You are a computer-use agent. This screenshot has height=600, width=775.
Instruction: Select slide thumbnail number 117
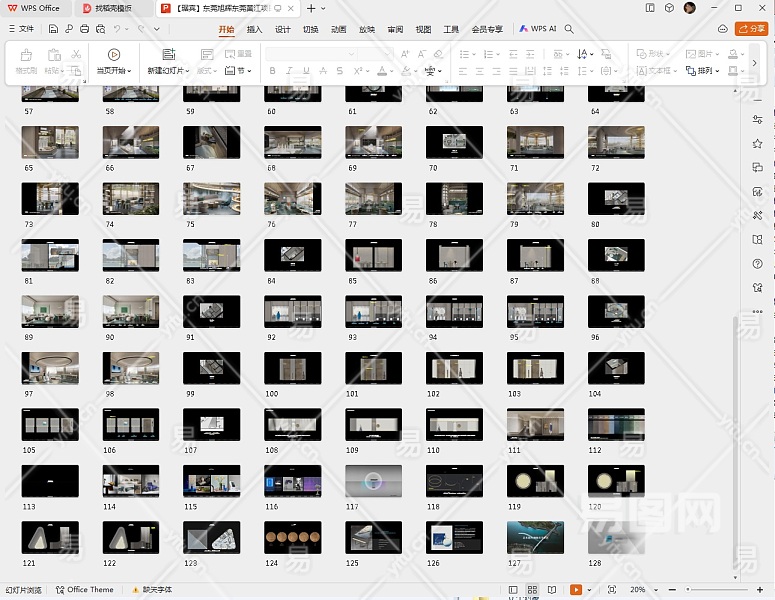click(373, 481)
